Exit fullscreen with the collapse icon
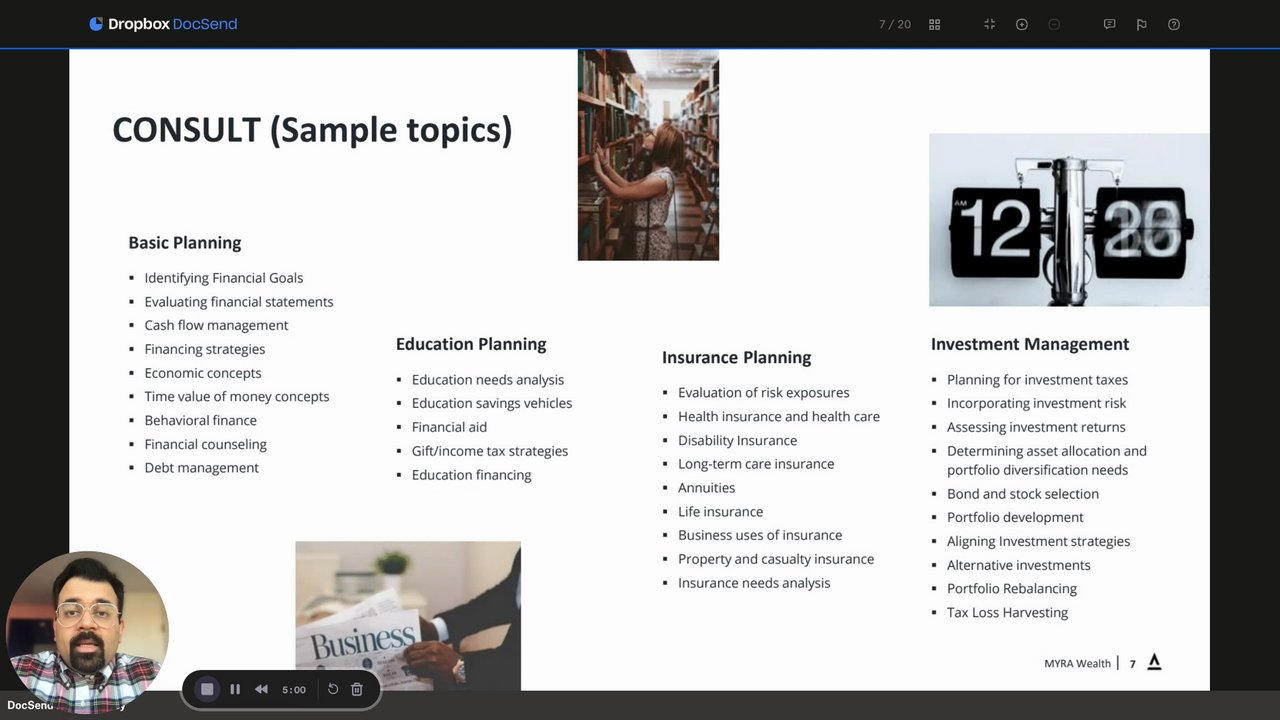1280x720 pixels. [989, 24]
